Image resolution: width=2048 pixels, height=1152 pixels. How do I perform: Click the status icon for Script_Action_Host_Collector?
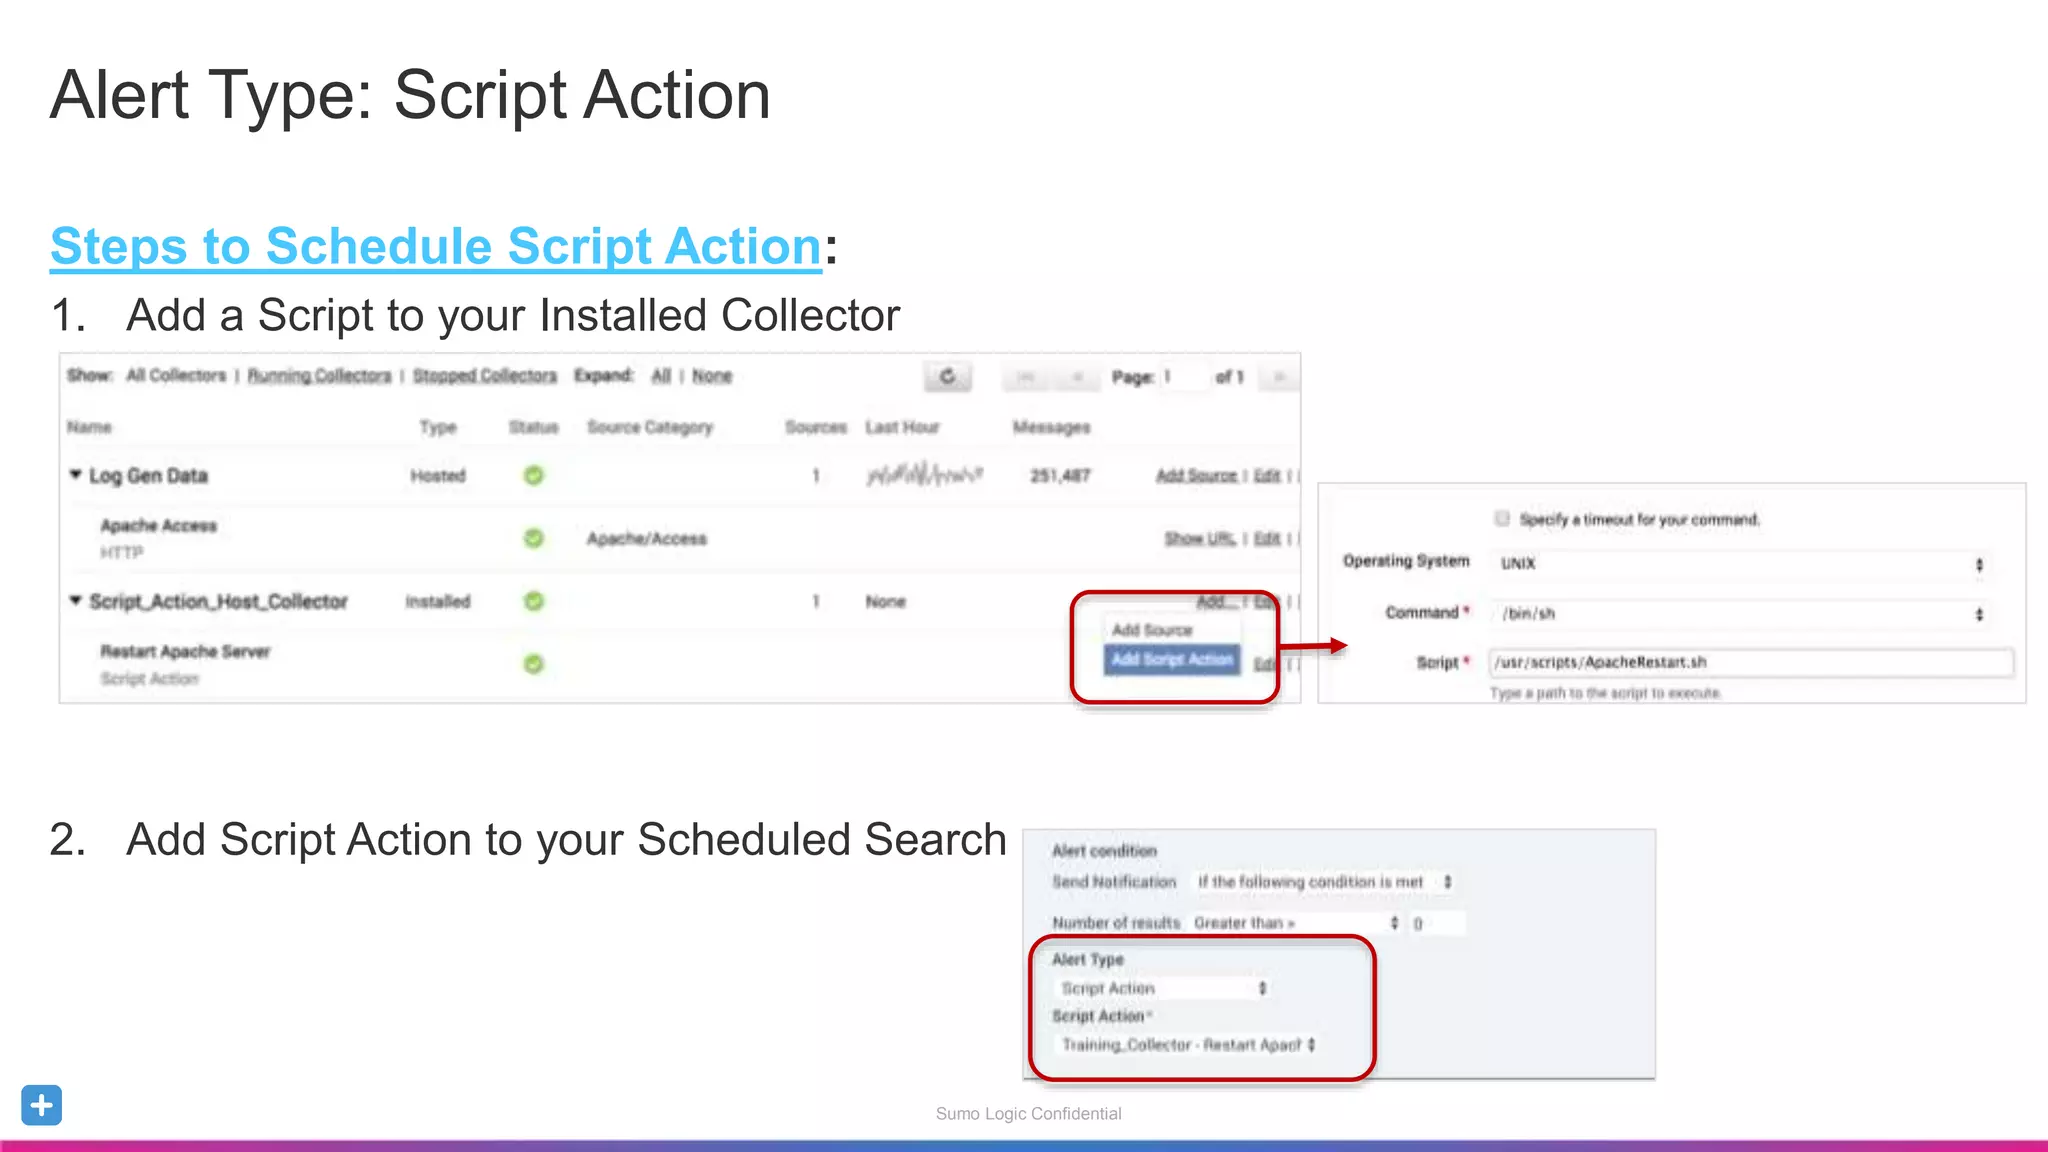(534, 601)
